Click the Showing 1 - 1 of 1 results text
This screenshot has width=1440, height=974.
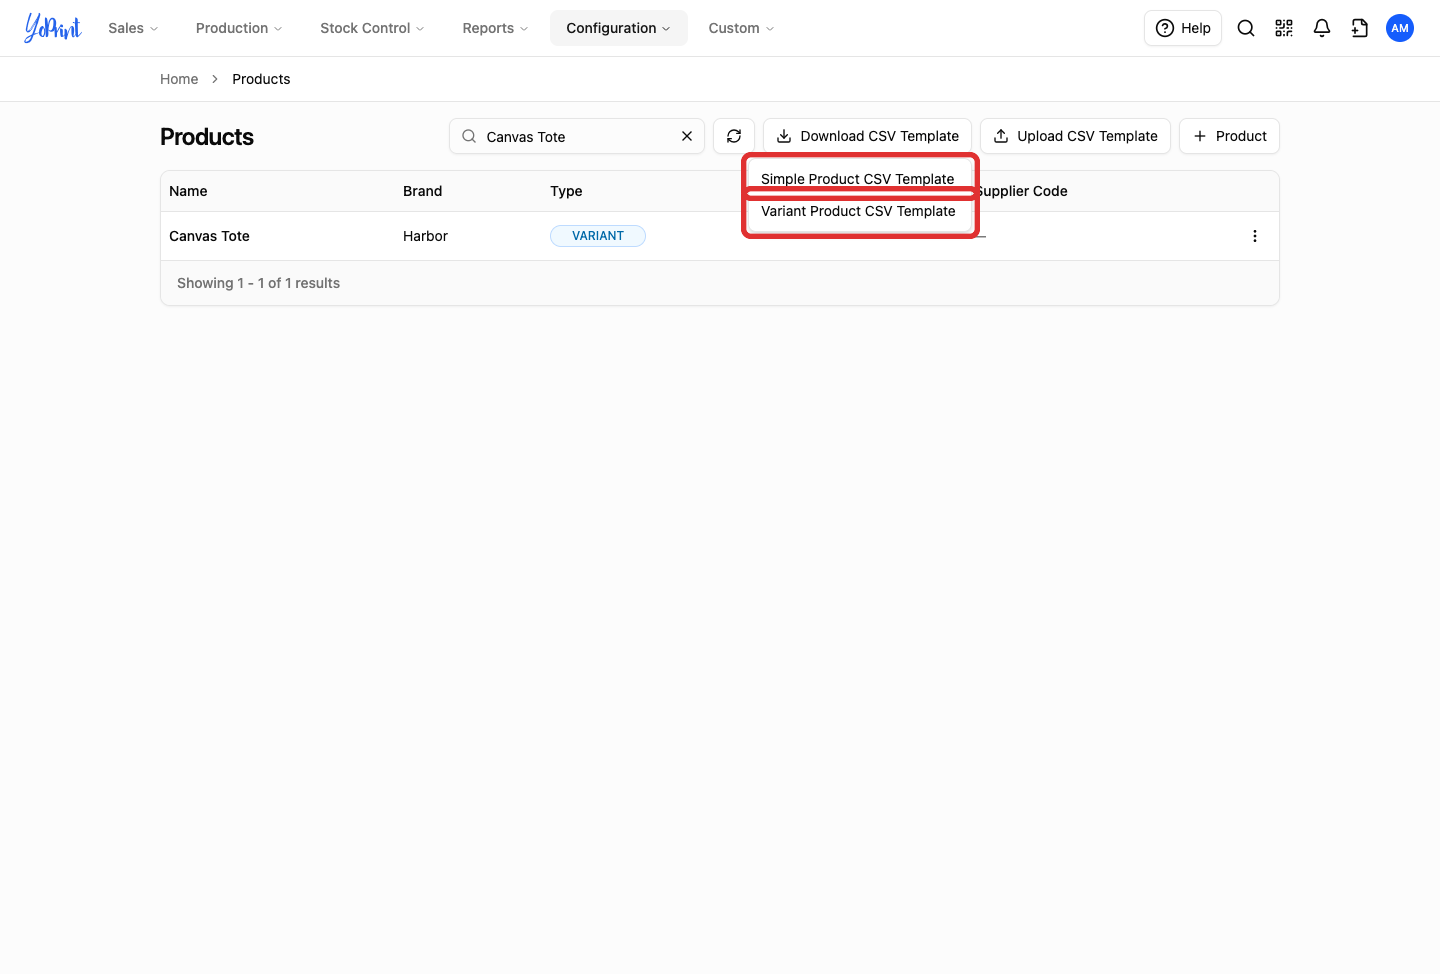(258, 283)
